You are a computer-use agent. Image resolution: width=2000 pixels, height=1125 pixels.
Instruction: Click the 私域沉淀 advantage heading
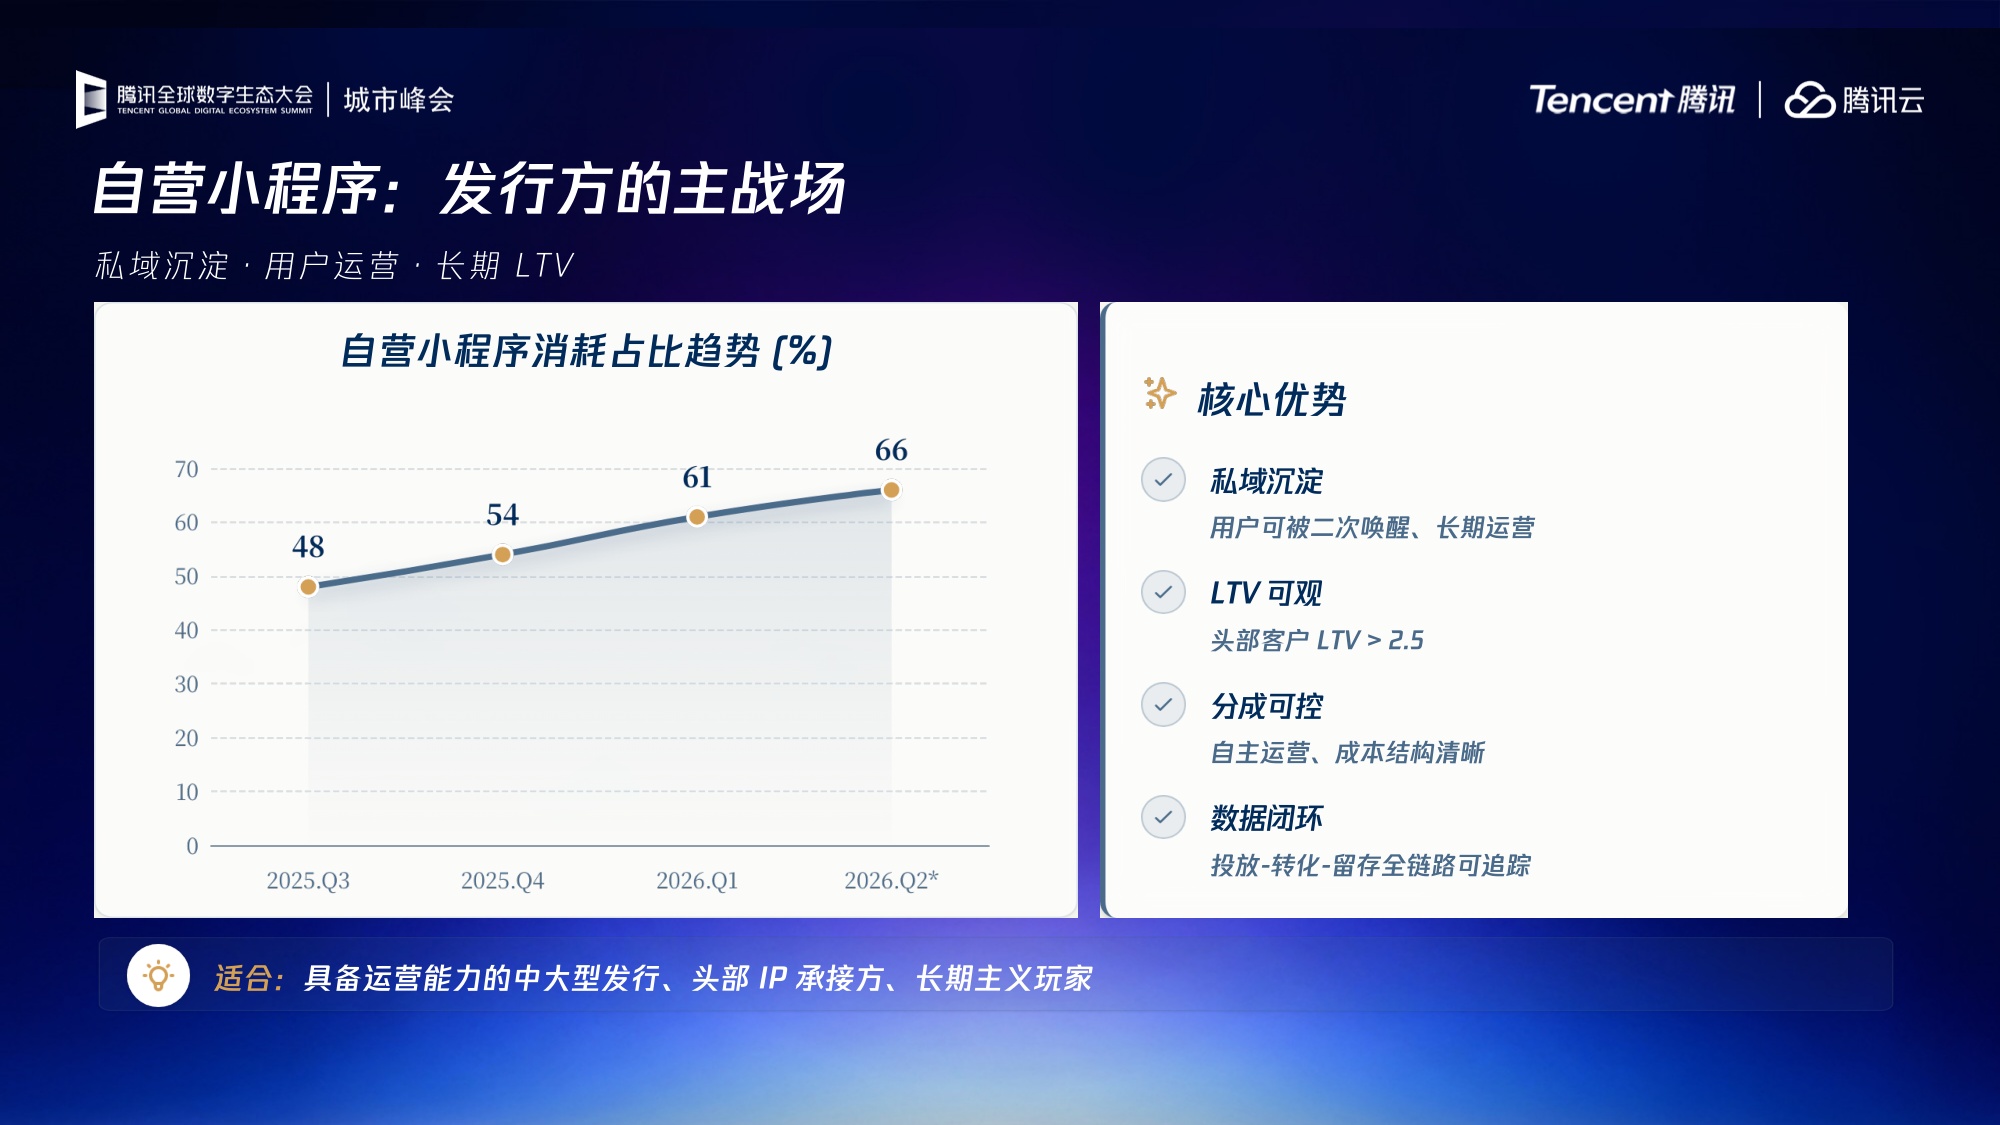1267,481
